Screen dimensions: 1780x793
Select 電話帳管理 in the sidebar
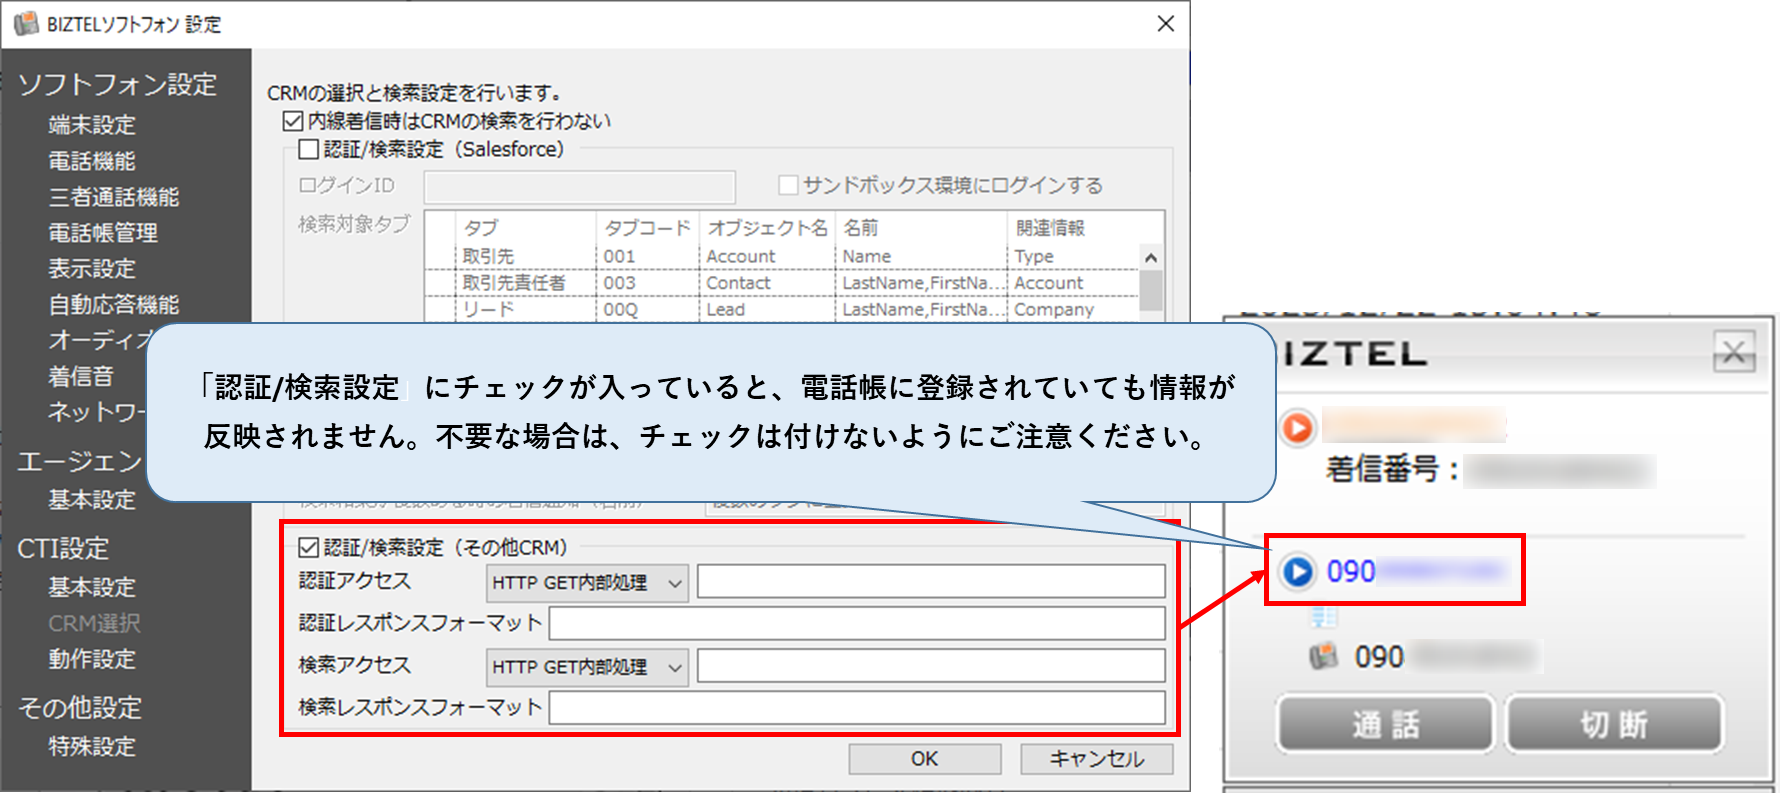tap(103, 233)
